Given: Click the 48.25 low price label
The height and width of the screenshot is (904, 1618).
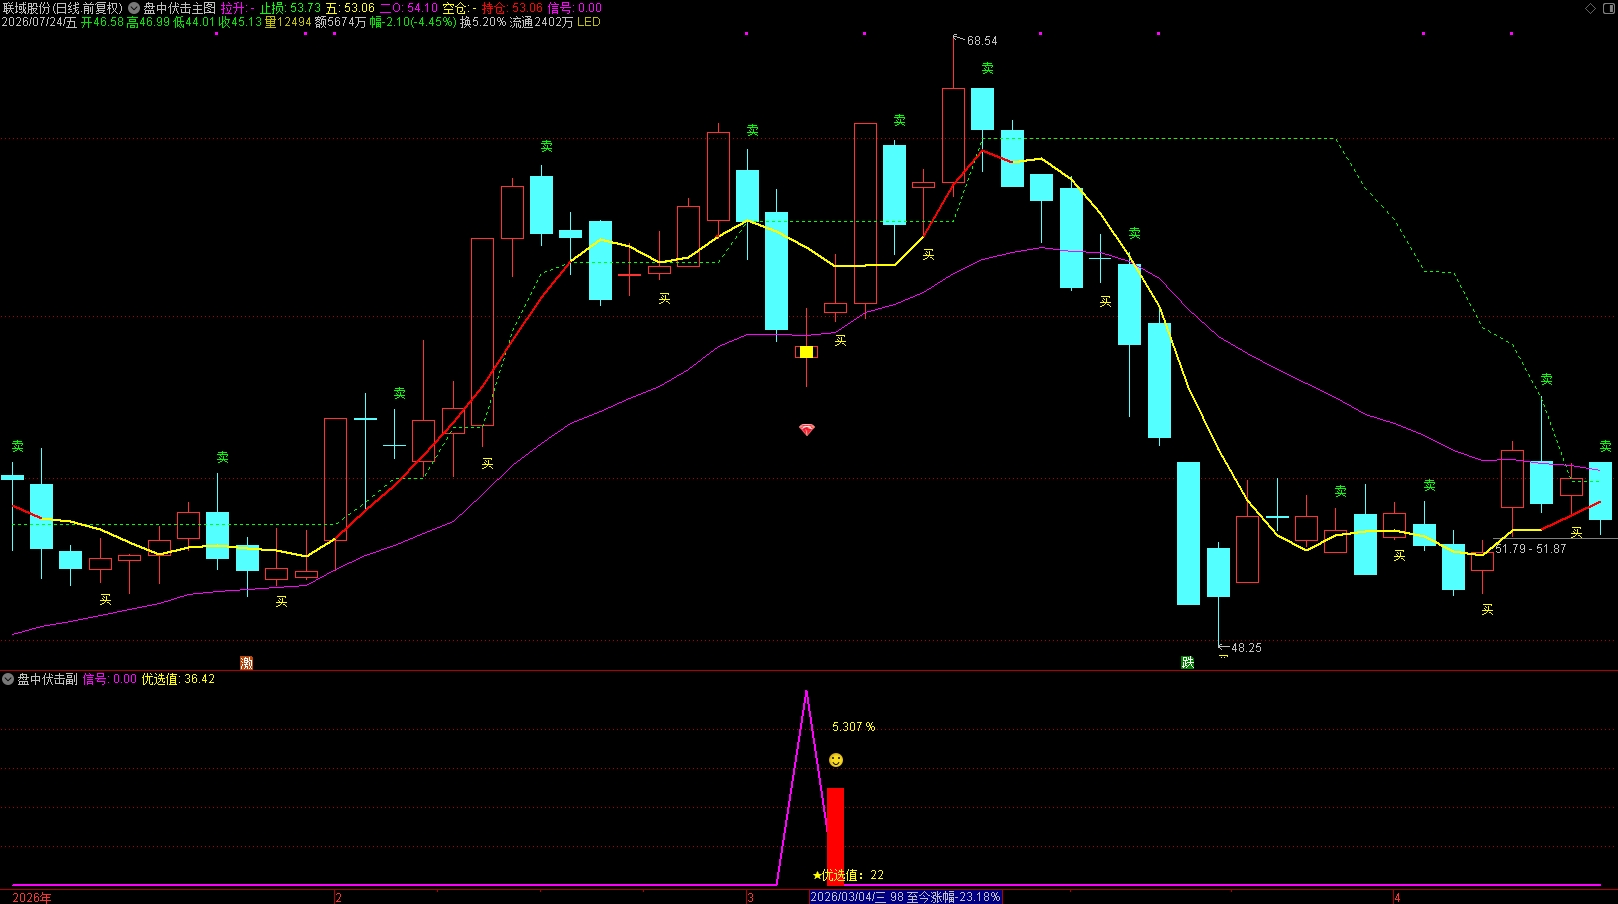Looking at the screenshot, I should click(x=1246, y=648).
